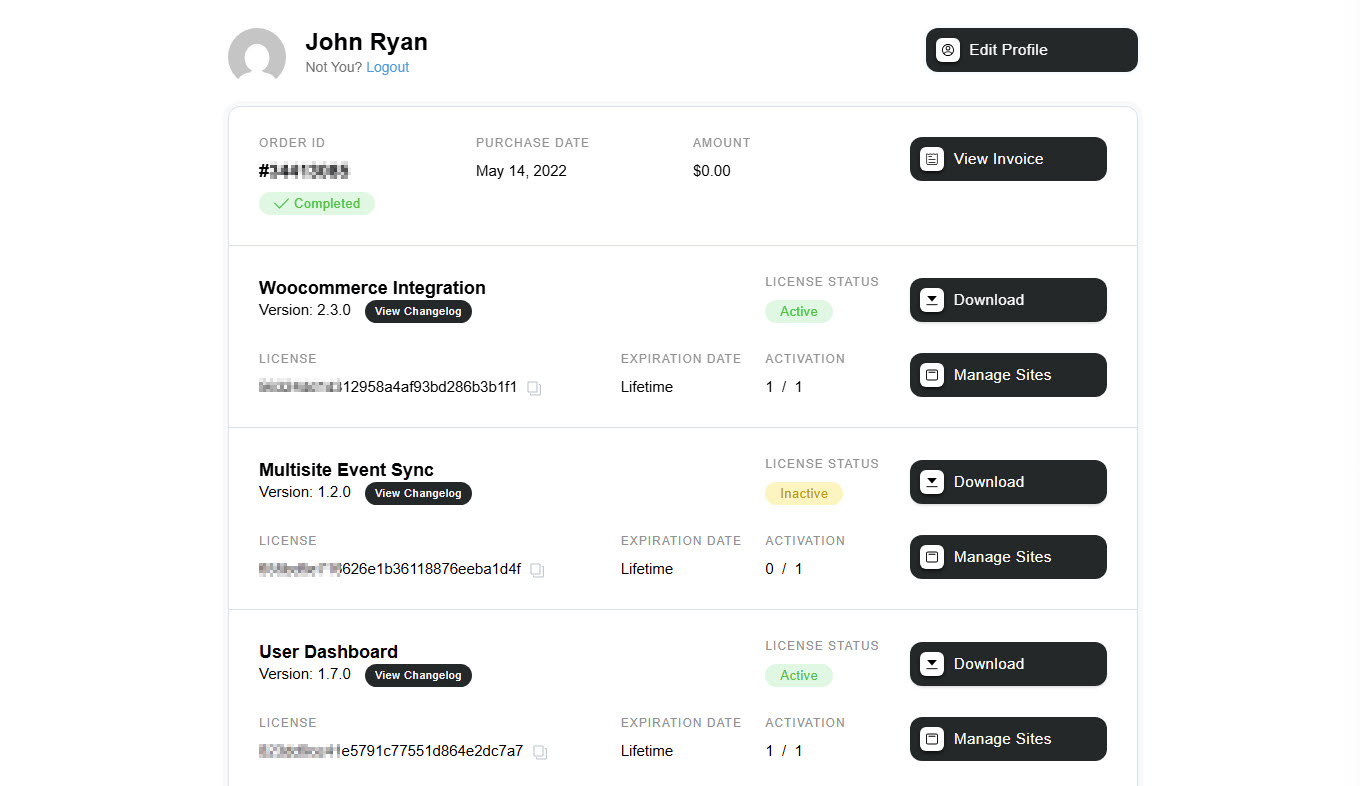Download the Multisite Event Sync plugin
Viewport: 1360px width, 786px height.
[1008, 482]
